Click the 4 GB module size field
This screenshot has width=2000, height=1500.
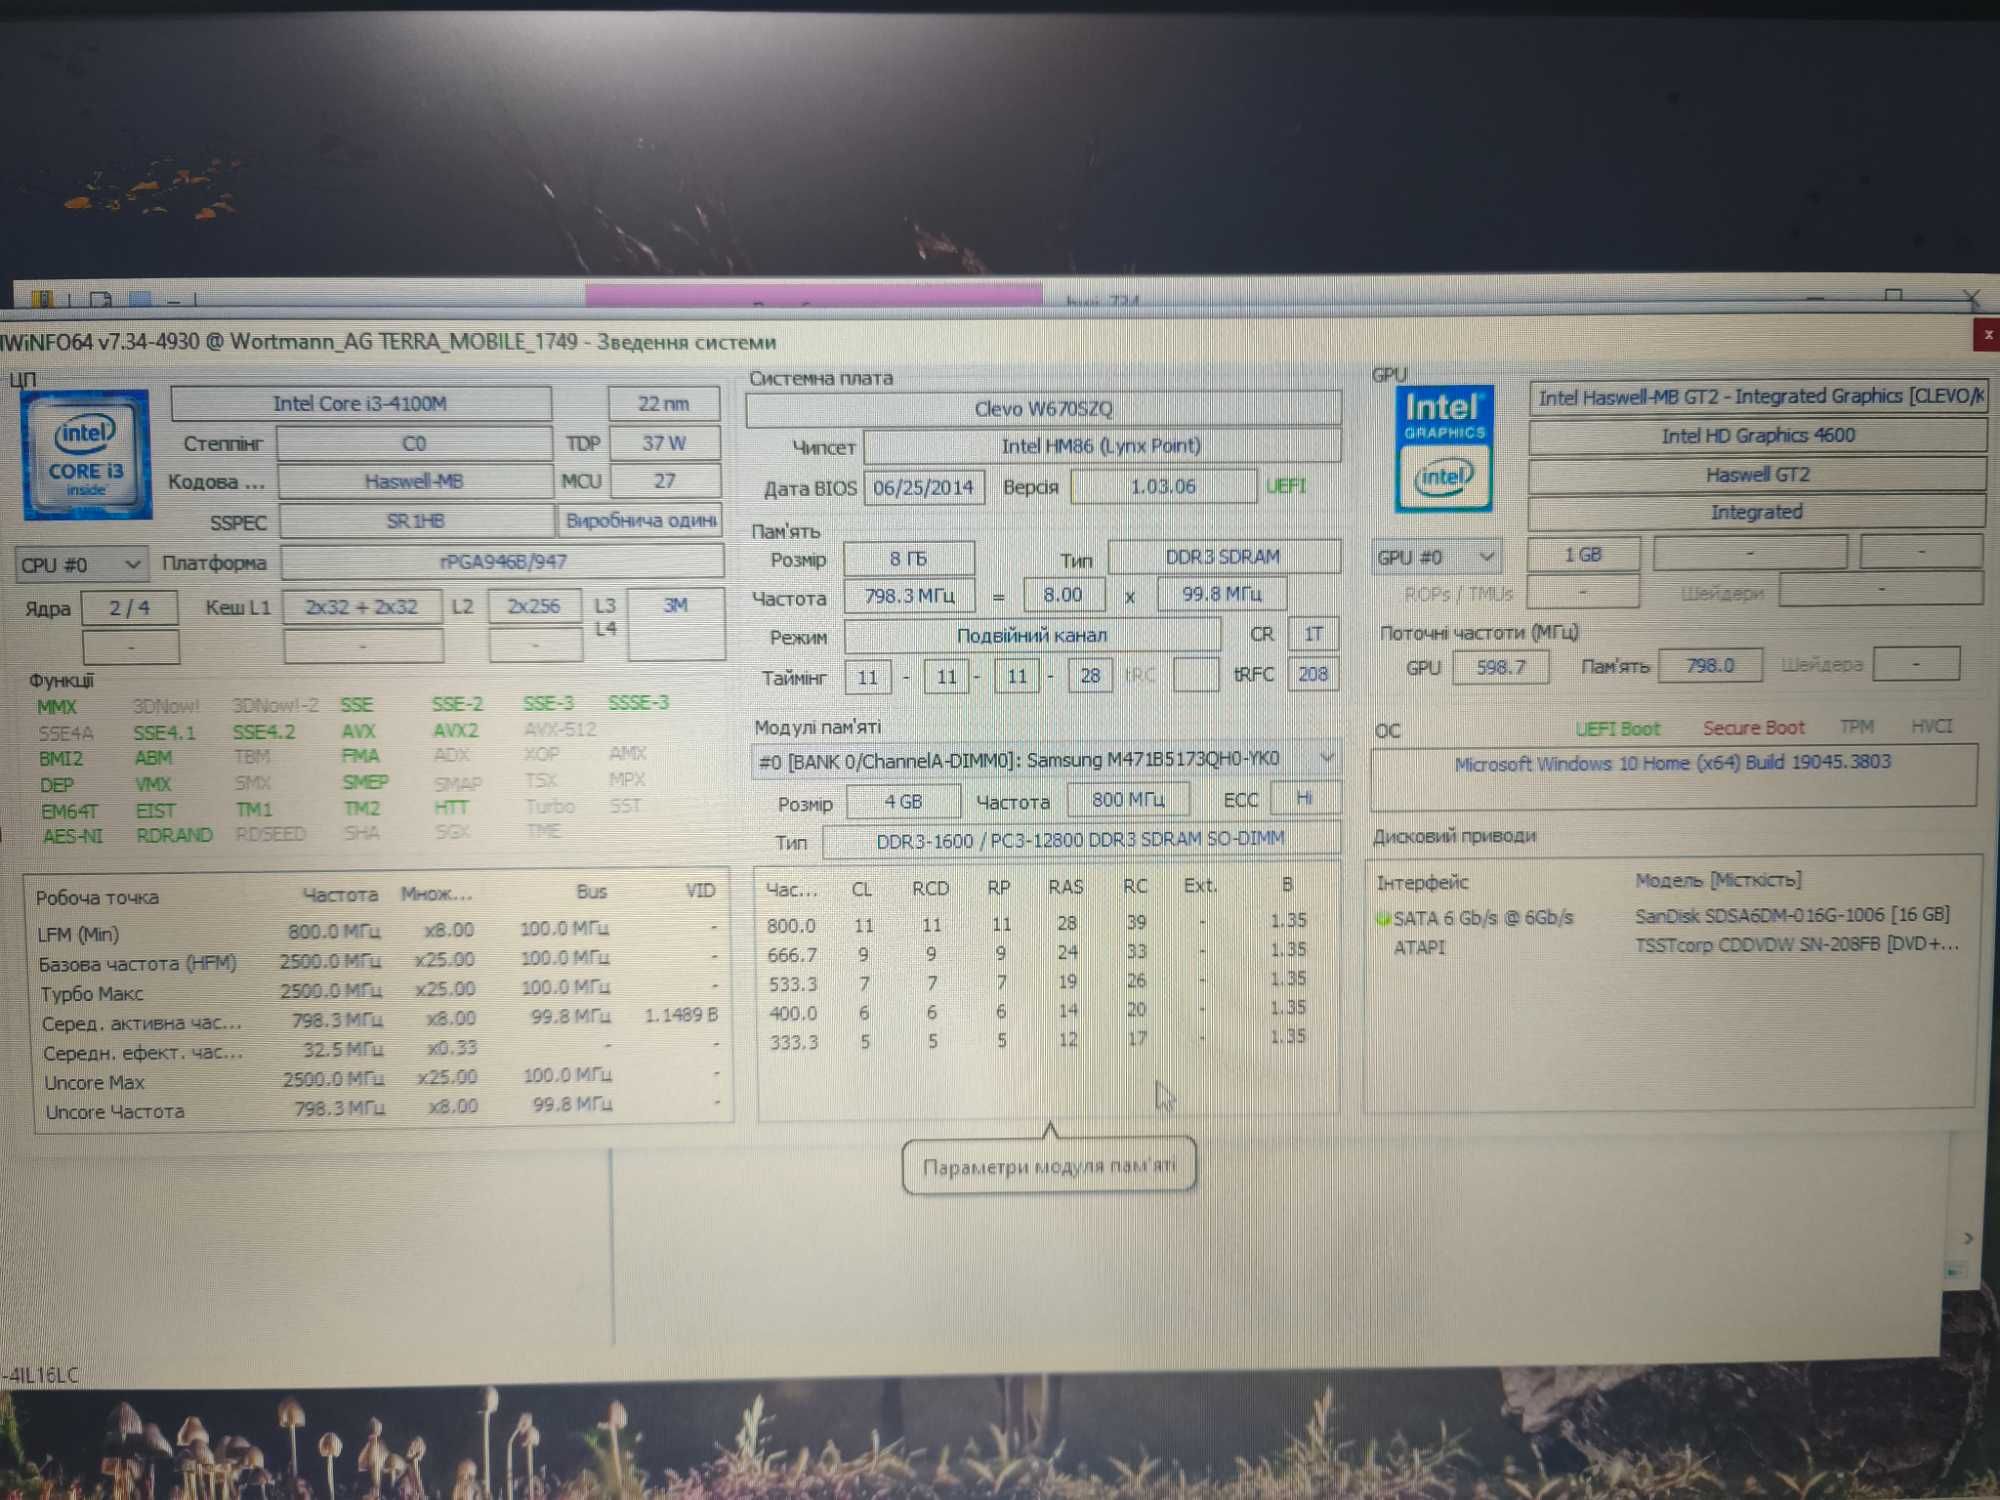[x=903, y=802]
